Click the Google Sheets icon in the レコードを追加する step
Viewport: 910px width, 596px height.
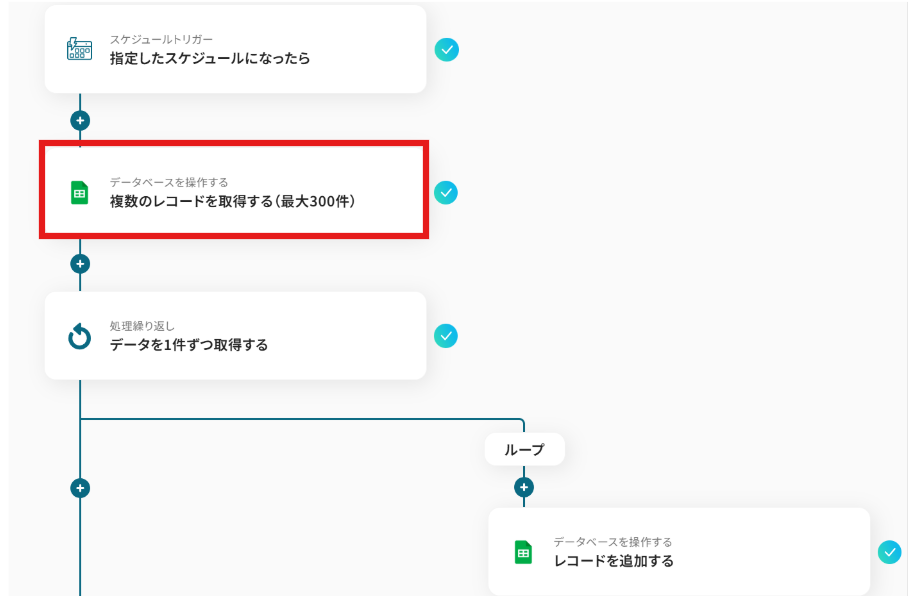(x=523, y=552)
